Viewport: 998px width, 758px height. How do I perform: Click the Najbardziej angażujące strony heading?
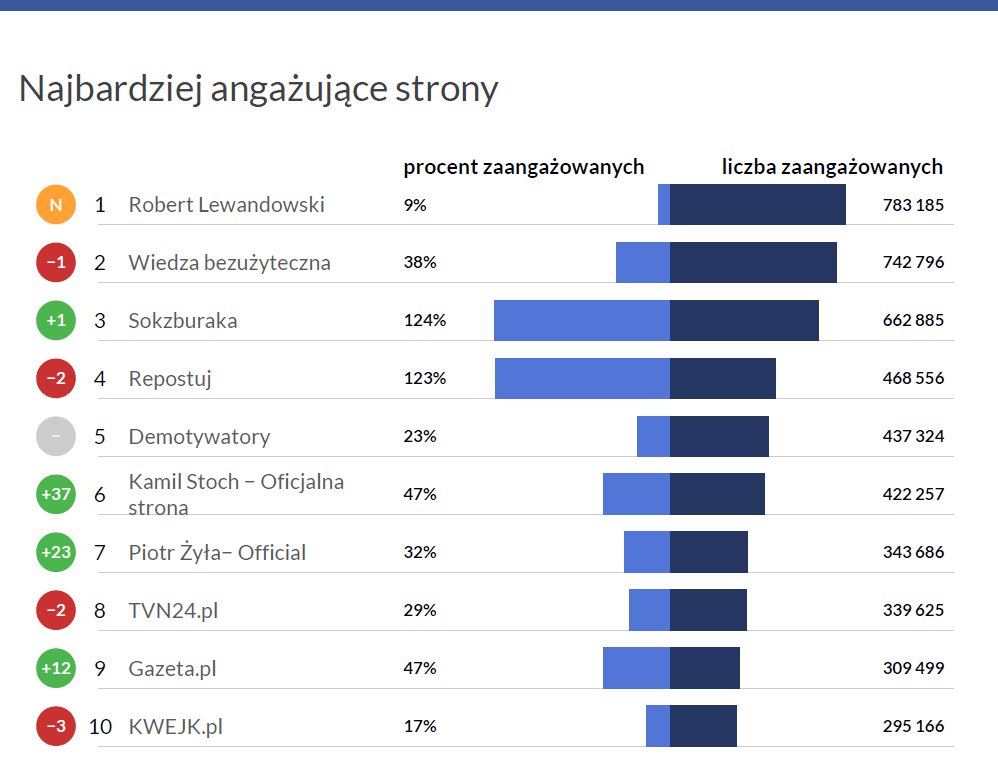[x=258, y=89]
